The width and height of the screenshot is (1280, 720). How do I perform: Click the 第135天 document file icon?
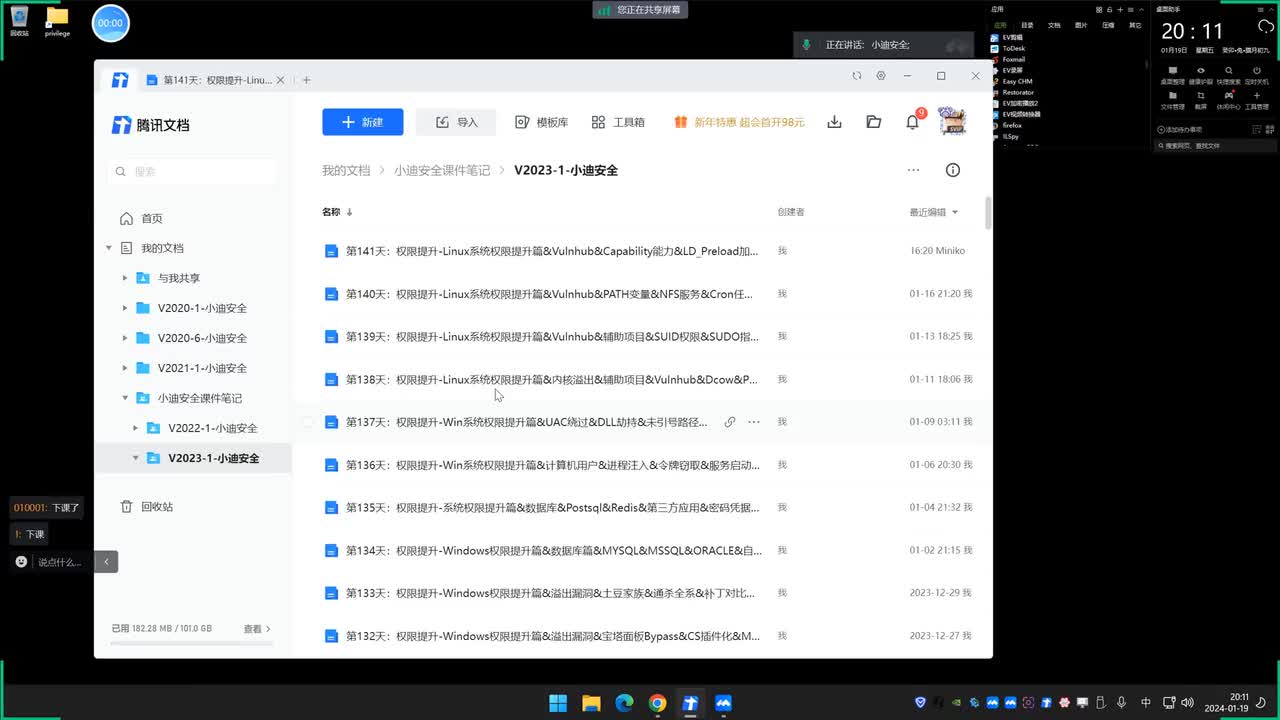pyautogui.click(x=331, y=508)
